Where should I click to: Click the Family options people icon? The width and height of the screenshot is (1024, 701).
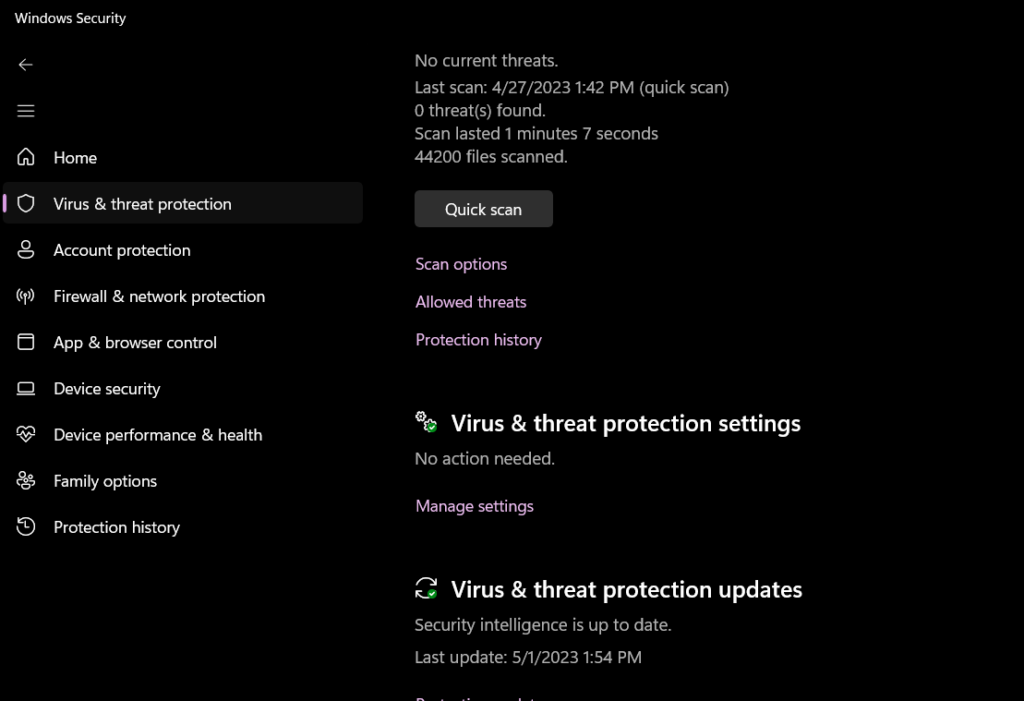tap(26, 481)
